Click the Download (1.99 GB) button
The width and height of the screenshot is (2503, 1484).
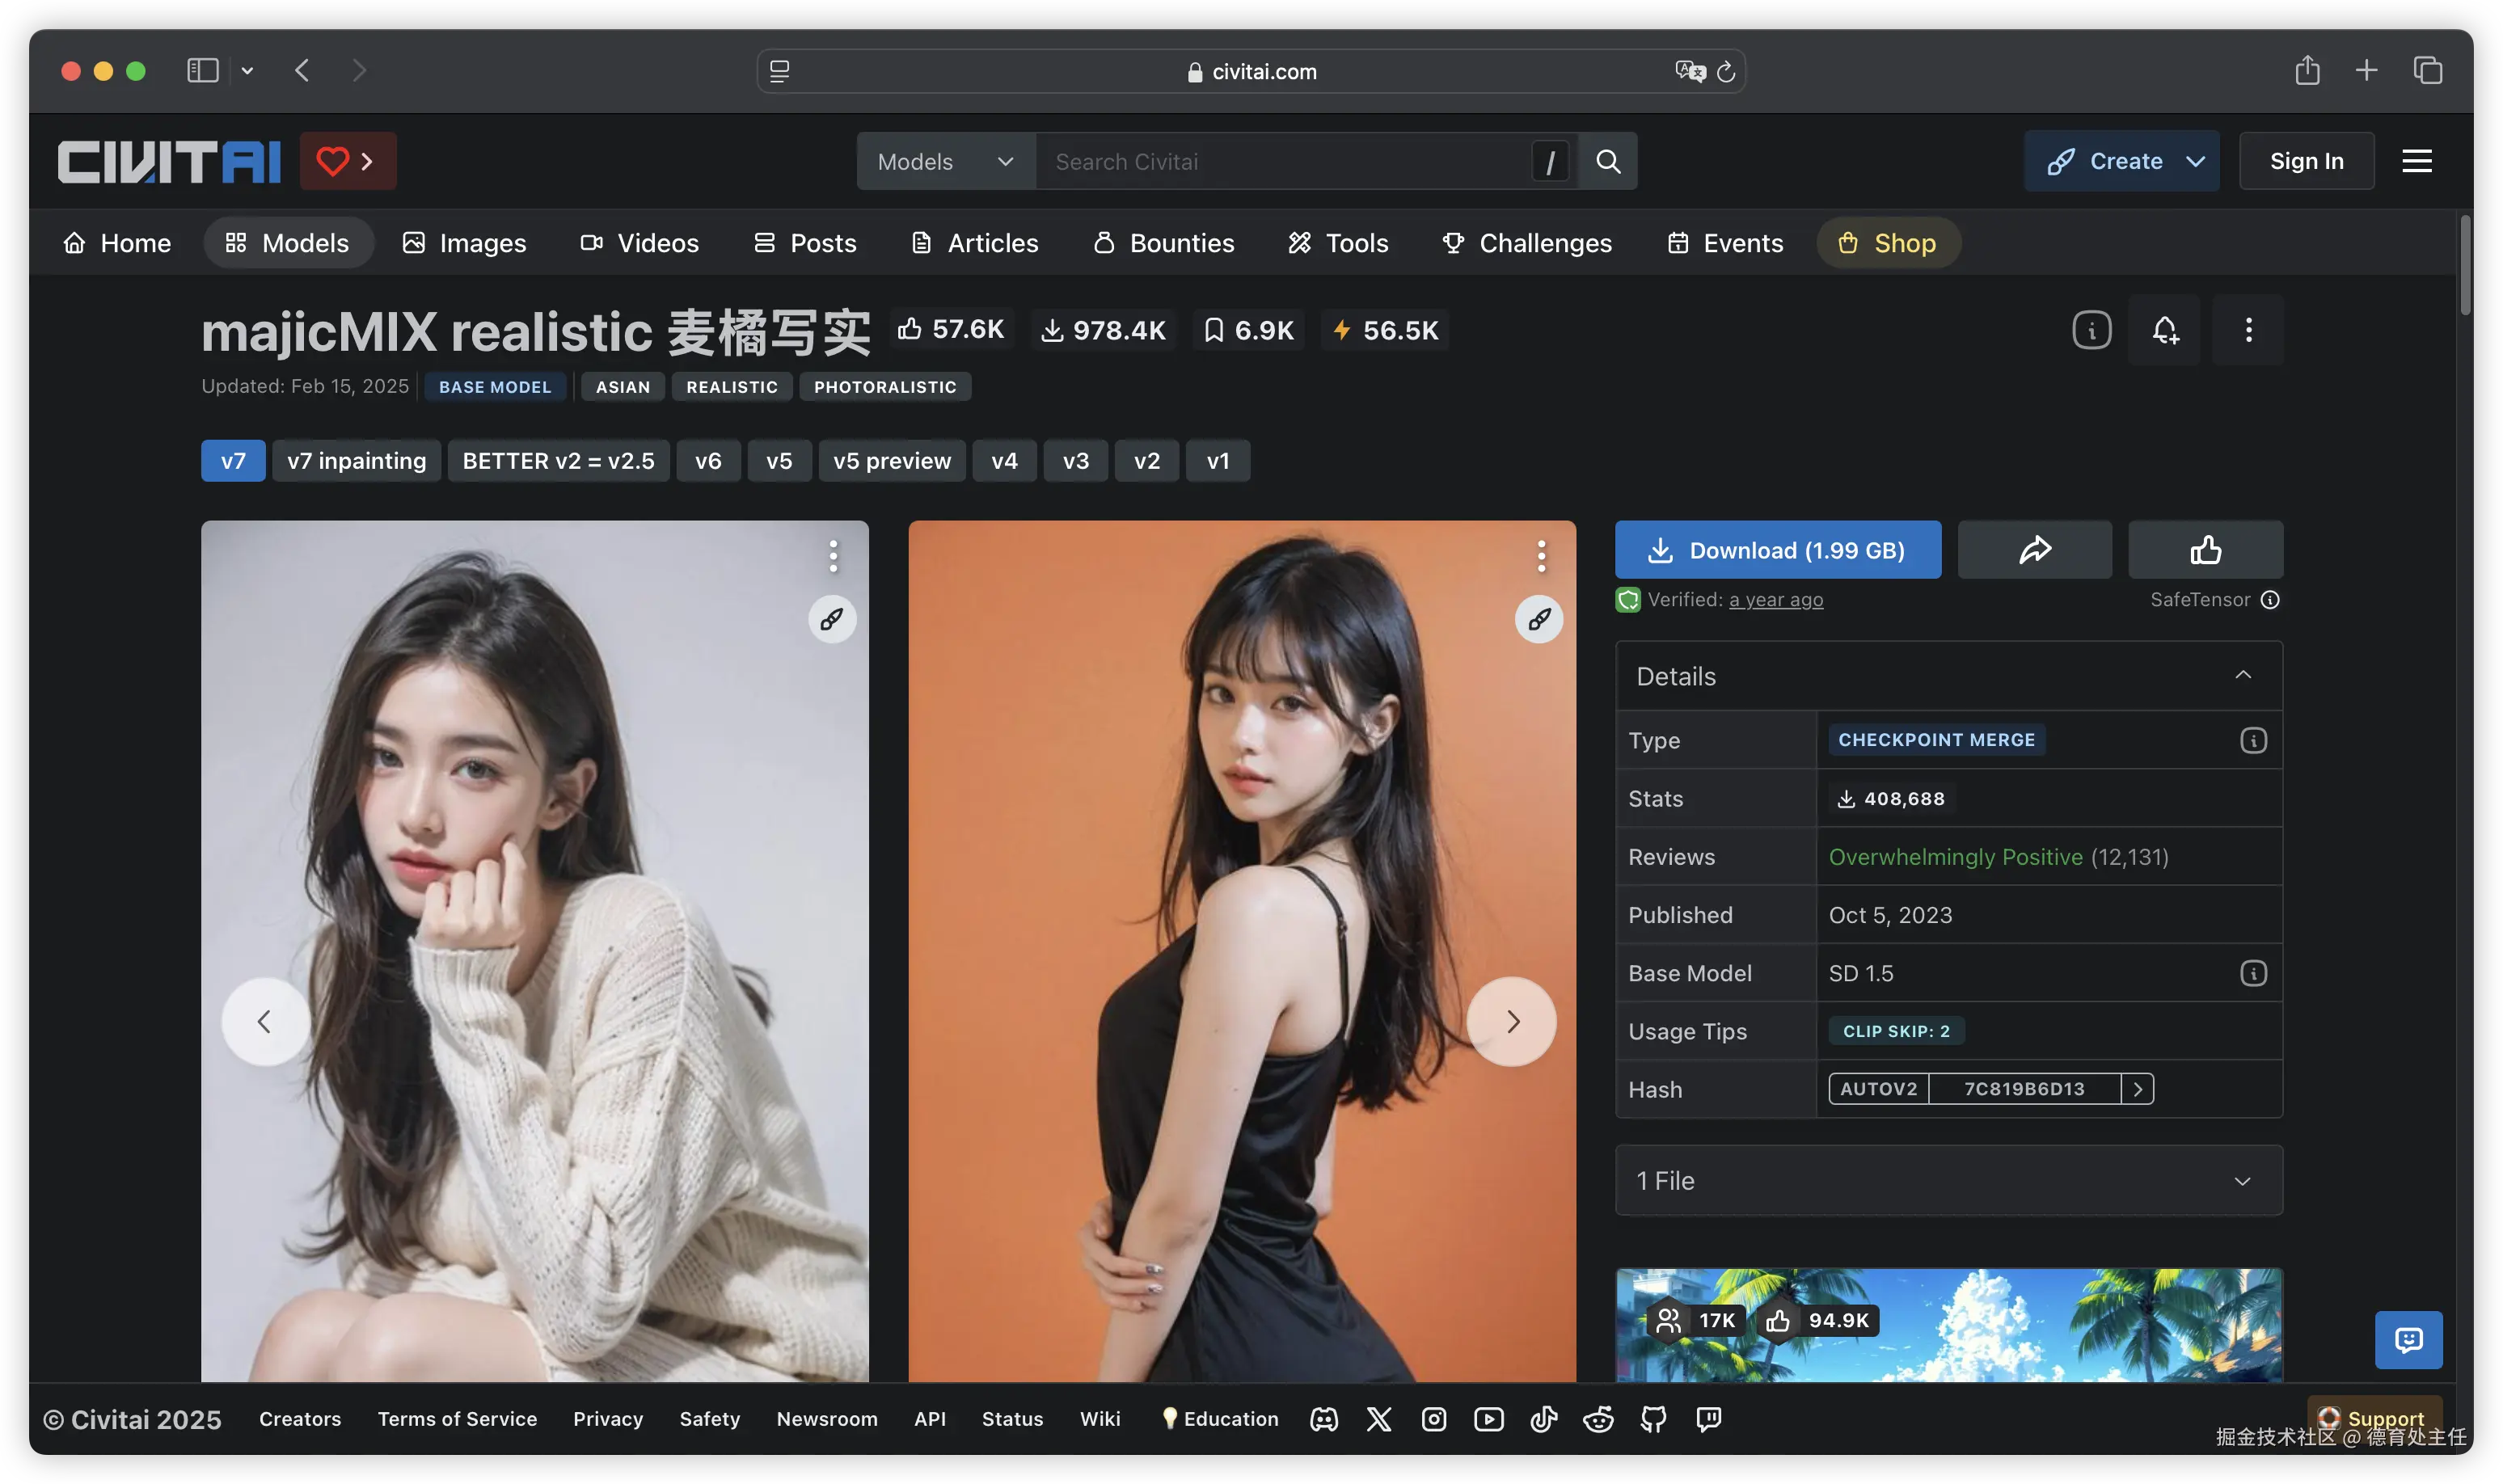point(1777,549)
